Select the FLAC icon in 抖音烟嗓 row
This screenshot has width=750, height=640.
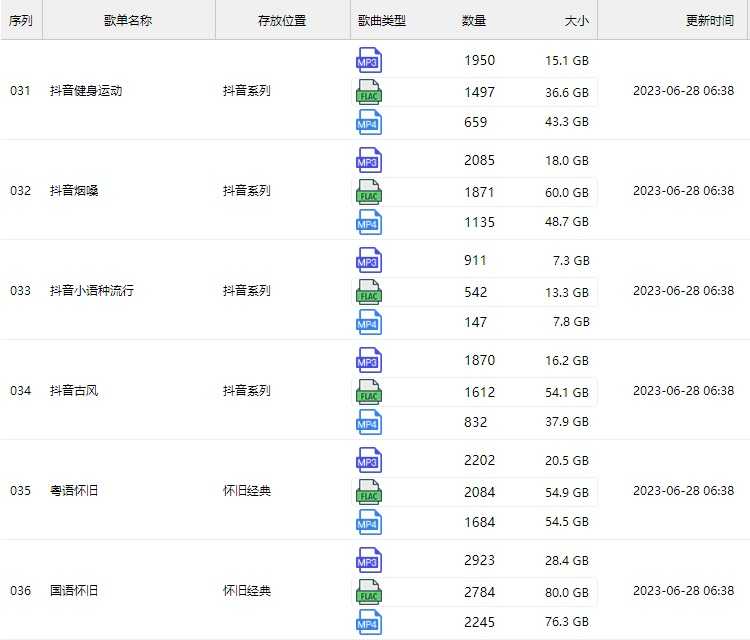[x=369, y=192]
